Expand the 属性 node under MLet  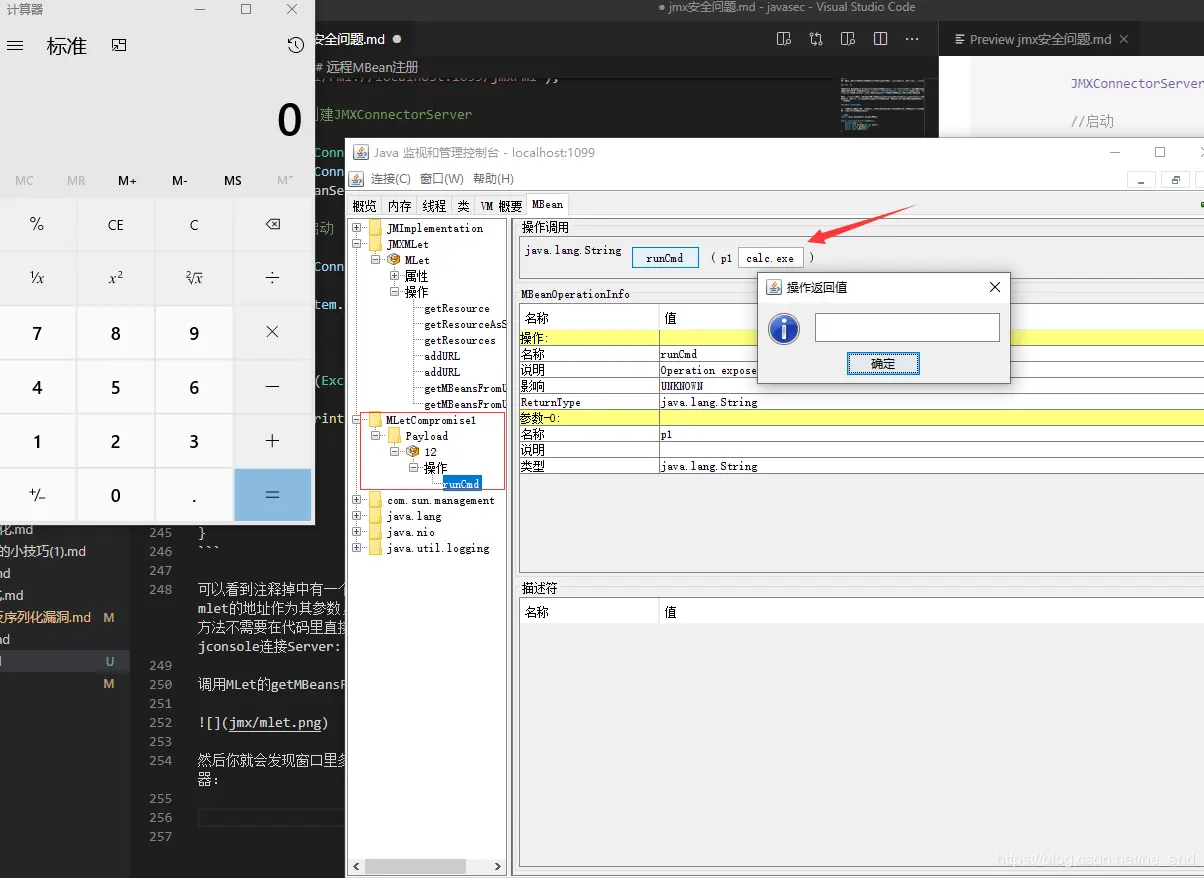click(394, 276)
